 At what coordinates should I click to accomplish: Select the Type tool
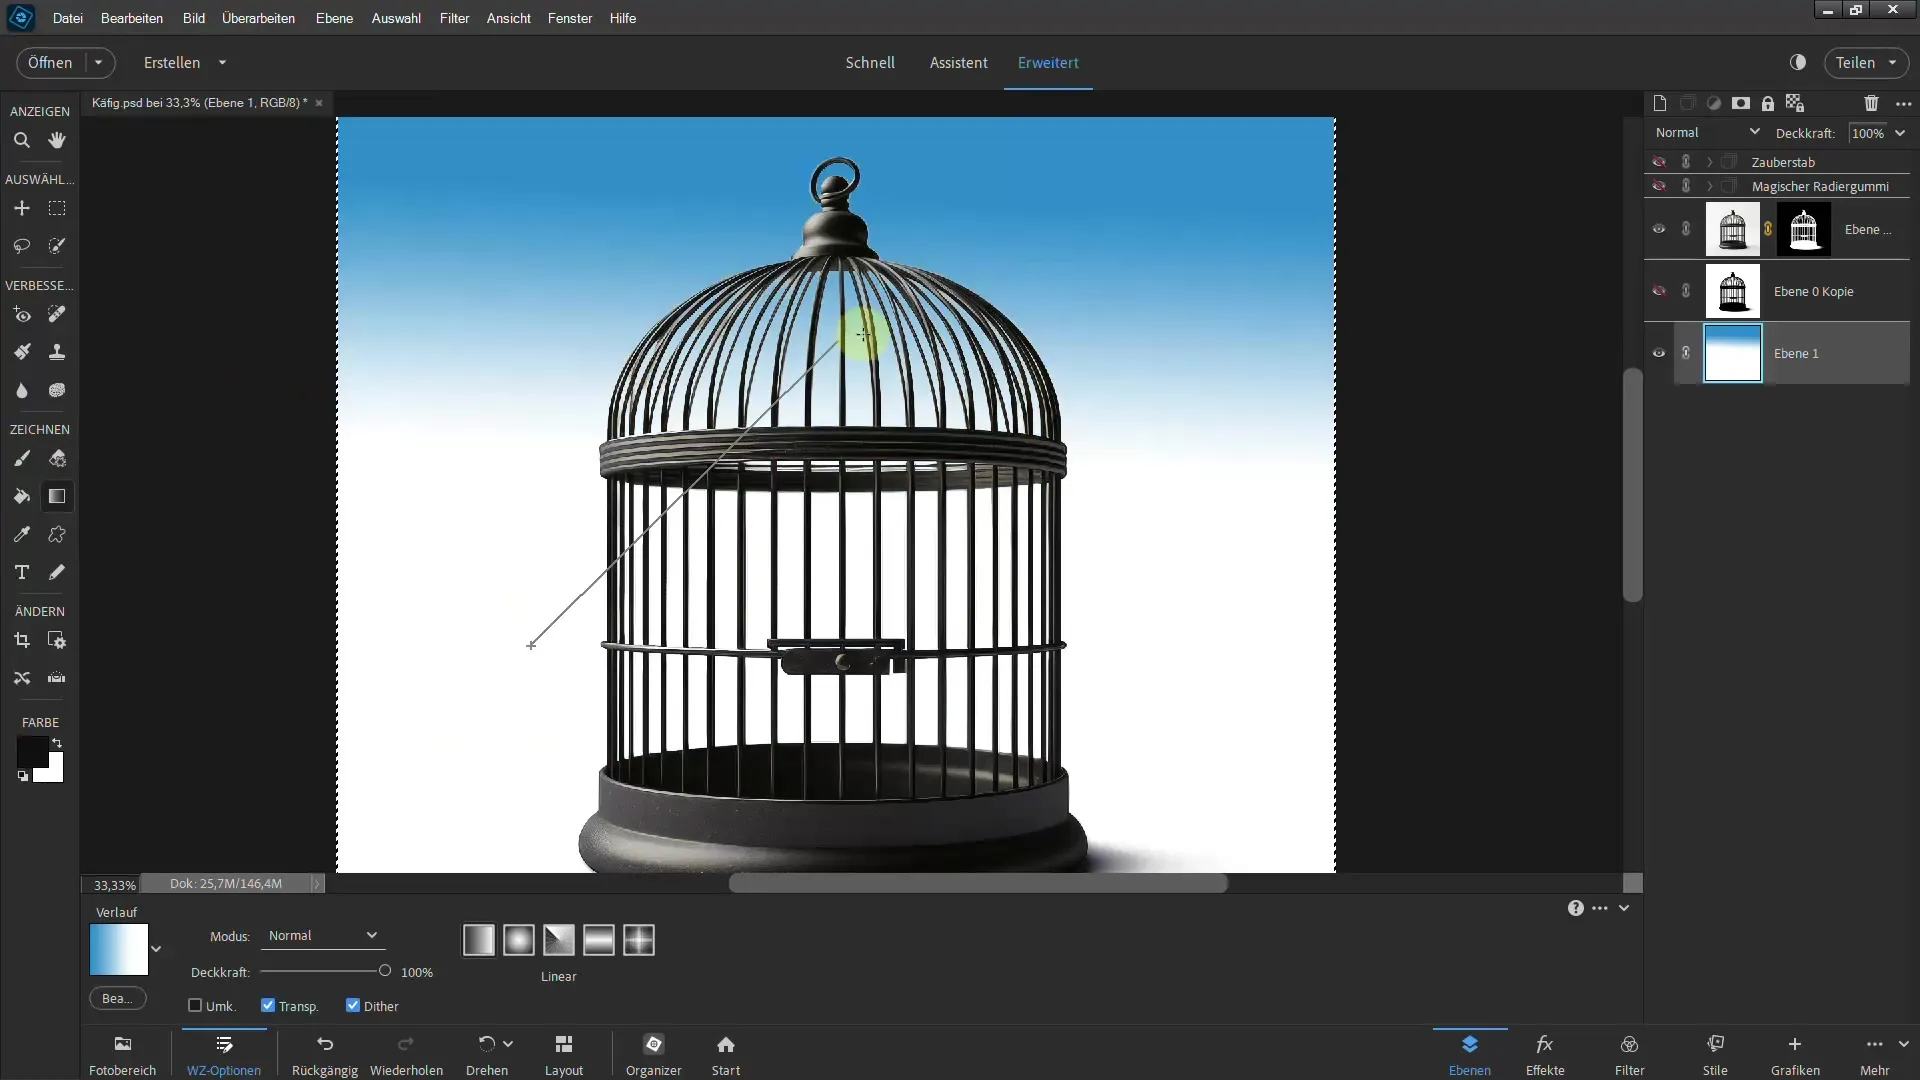(x=21, y=572)
